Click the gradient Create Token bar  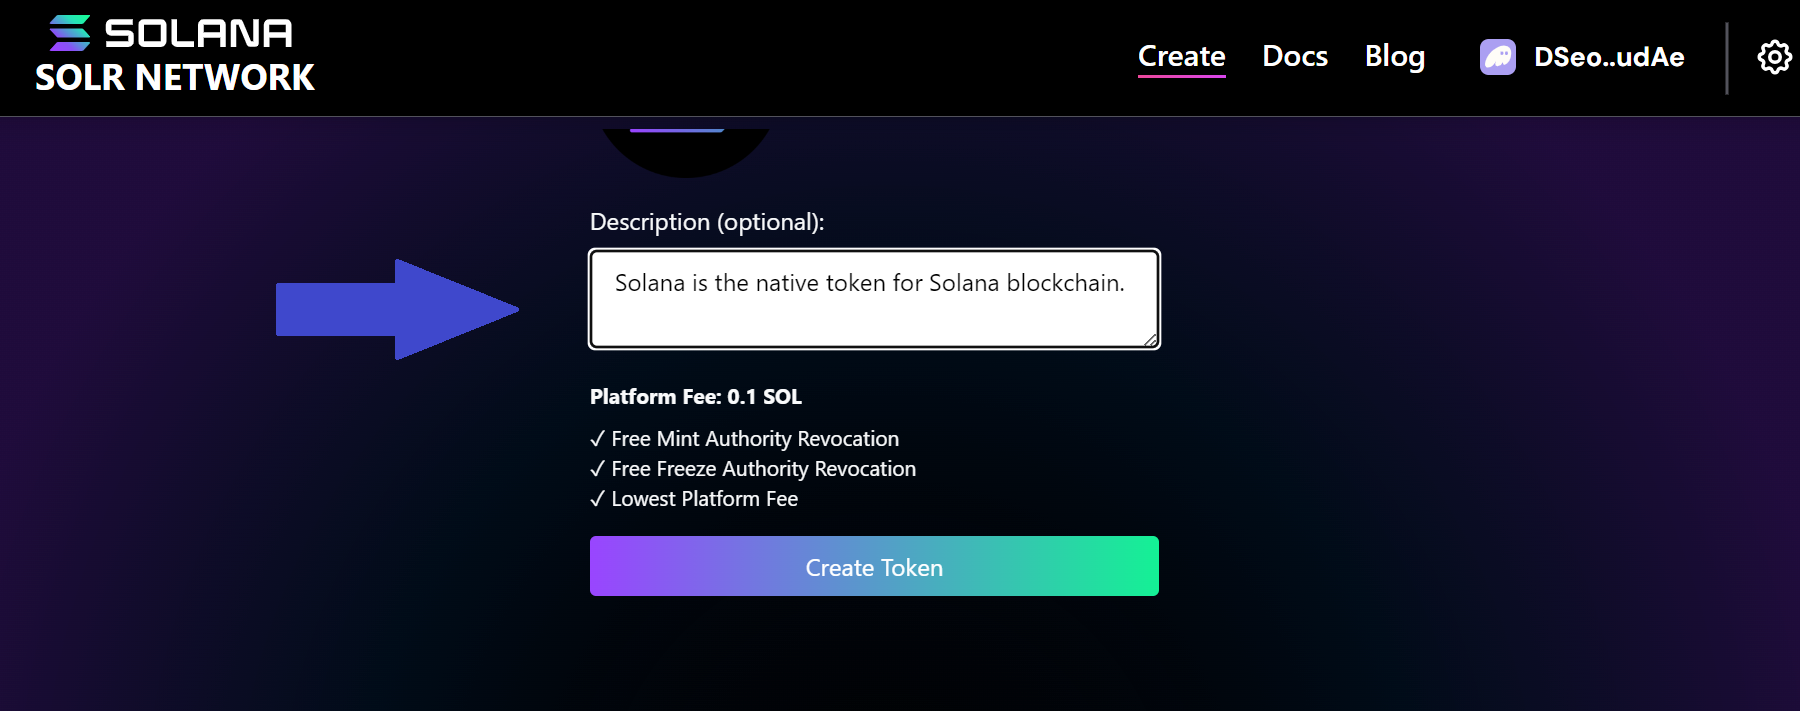click(x=874, y=566)
